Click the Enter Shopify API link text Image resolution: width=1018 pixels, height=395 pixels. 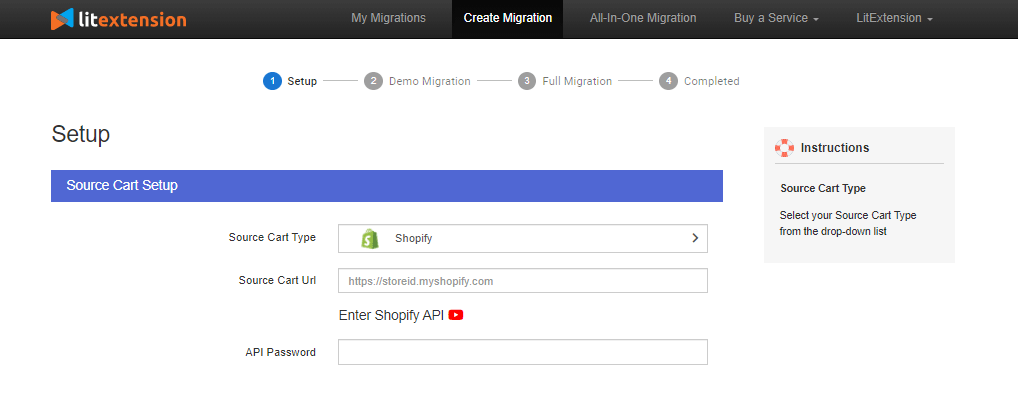pyautogui.click(x=391, y=315)
